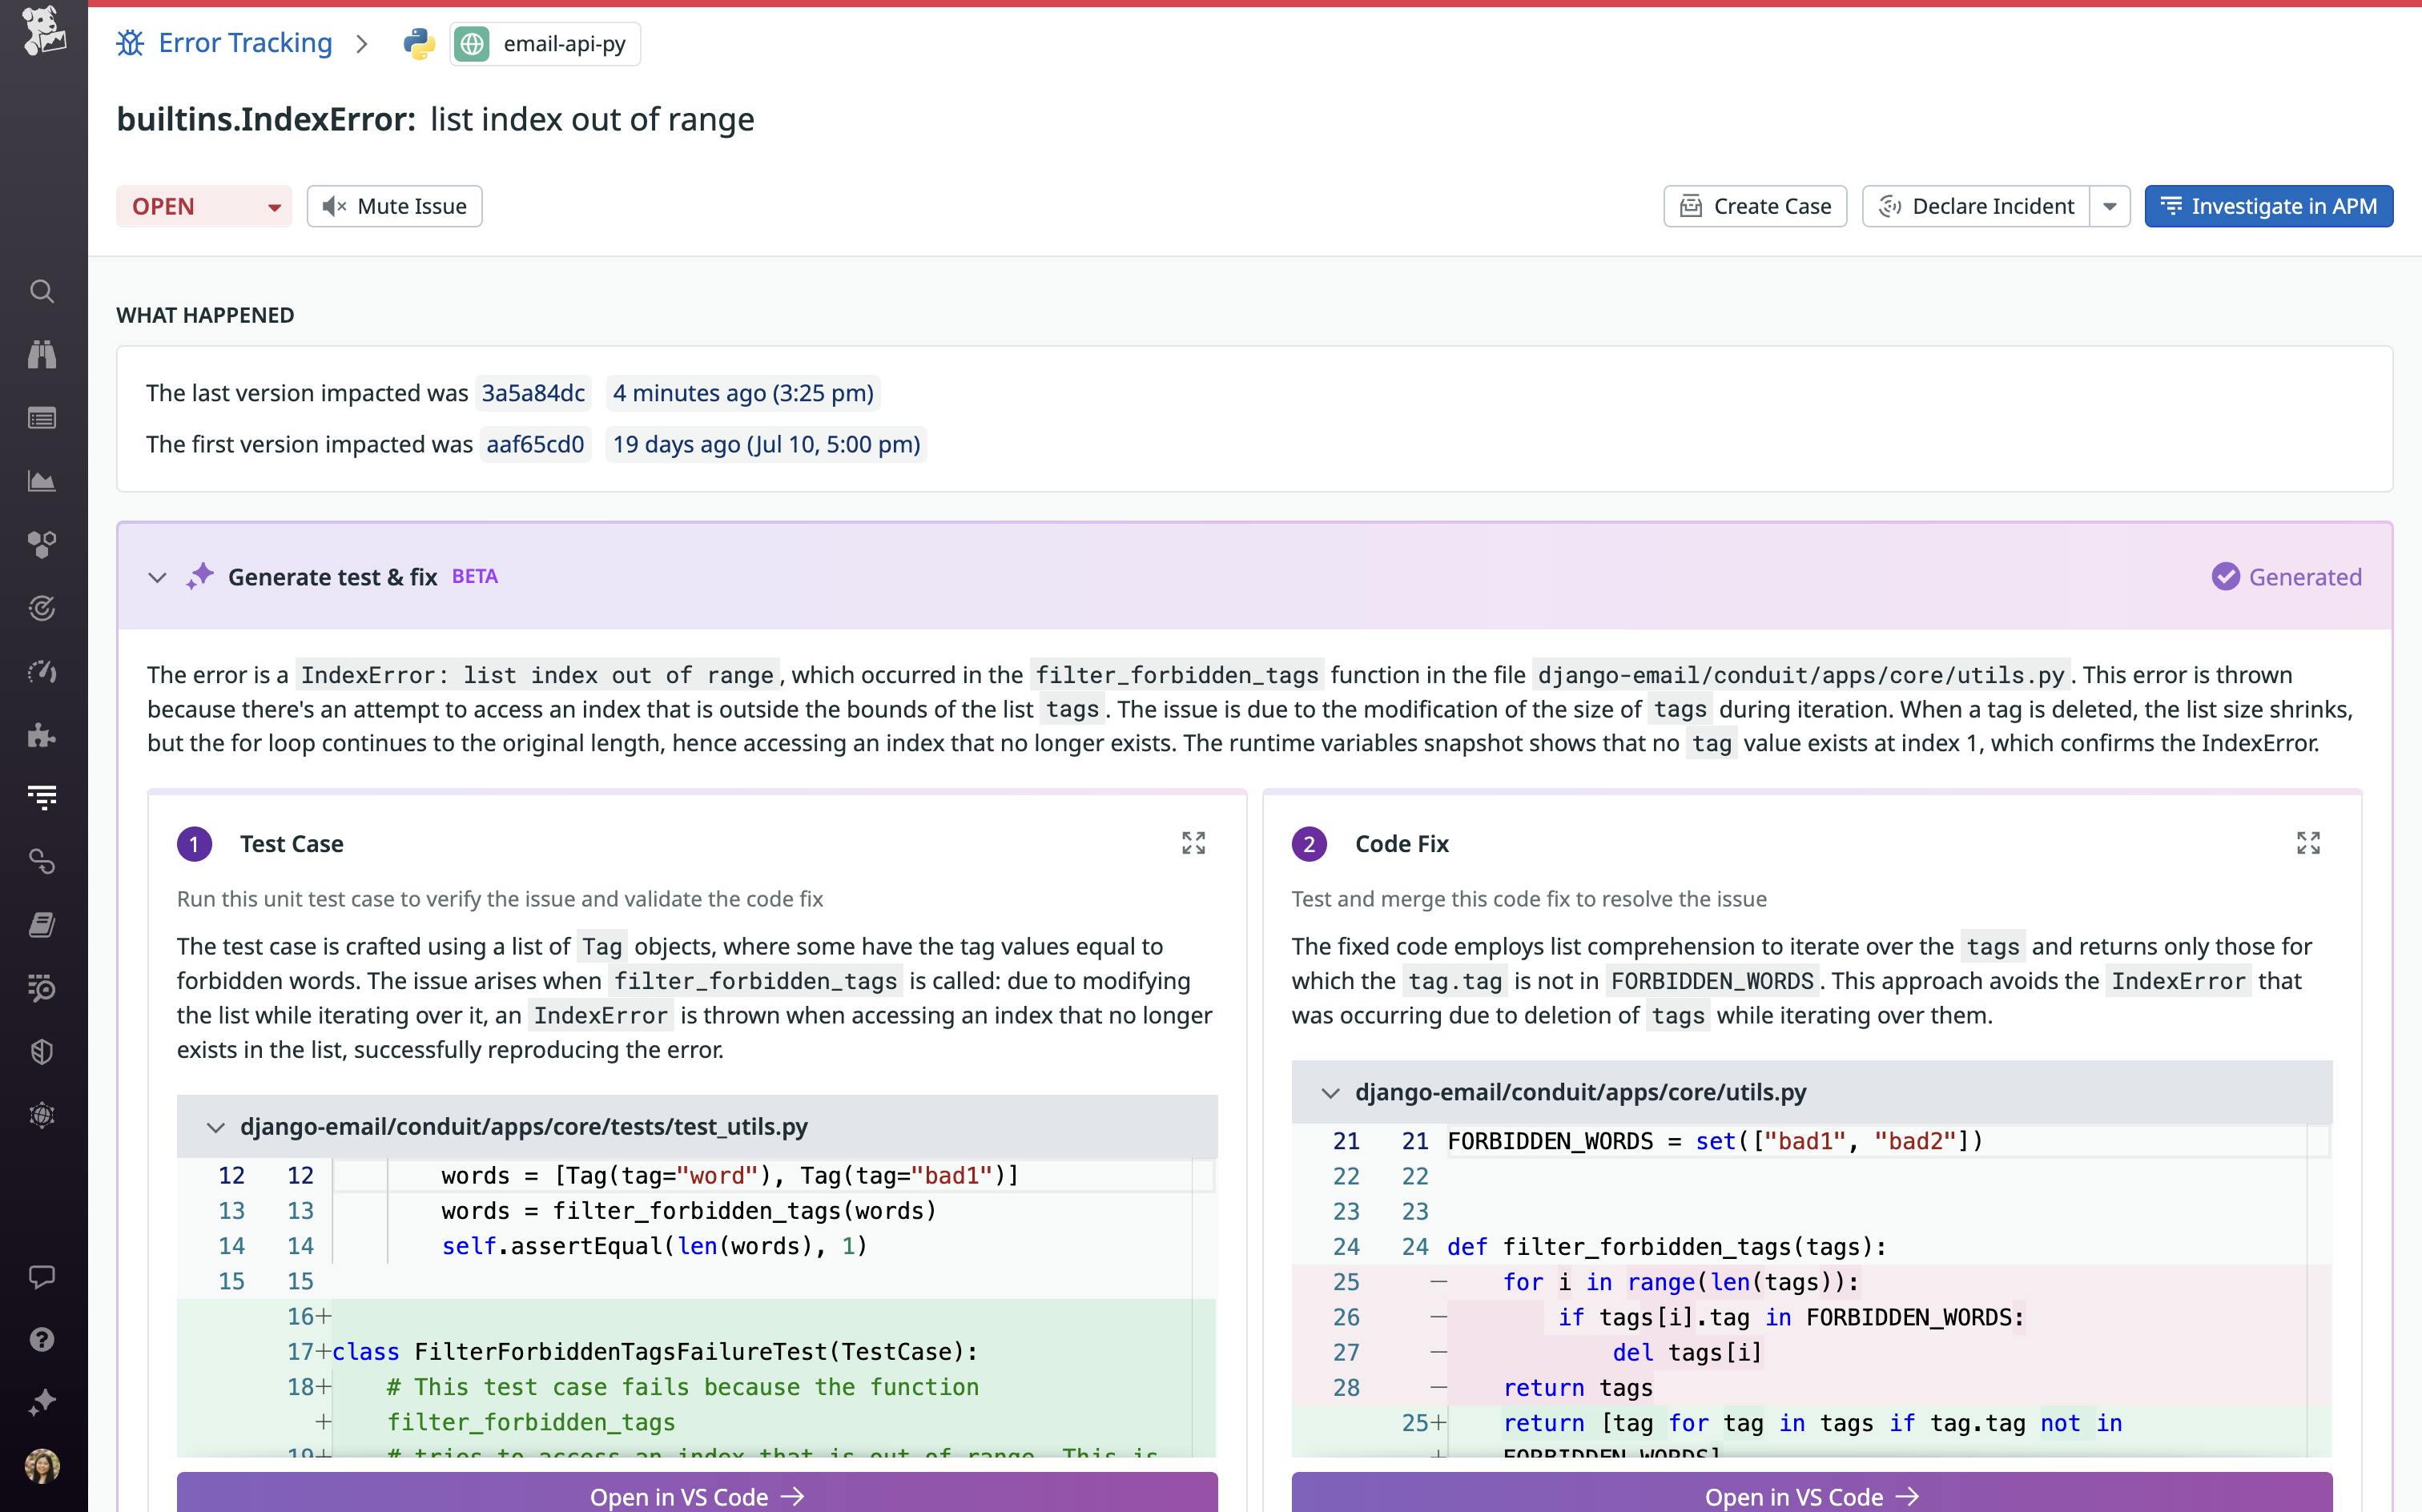The width and height of the screenshot is (2422, 1512).
Task: Expand the Code Fix panel to fullscreen
Action: click(x=2310, y=843)
